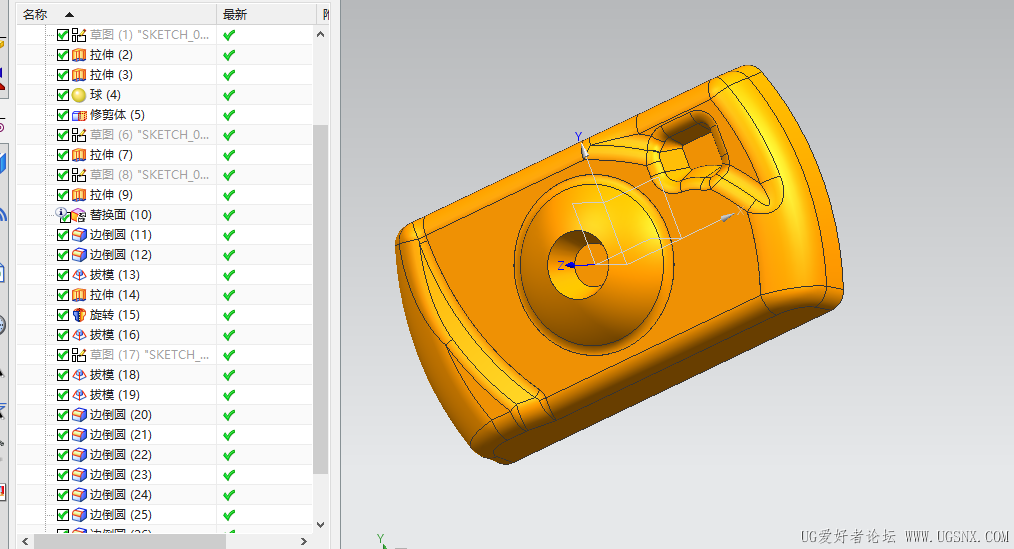Click the draft icon of 拔模 (13)
The width and height of the screenshot is (1014, 549).
coord(79,275)
